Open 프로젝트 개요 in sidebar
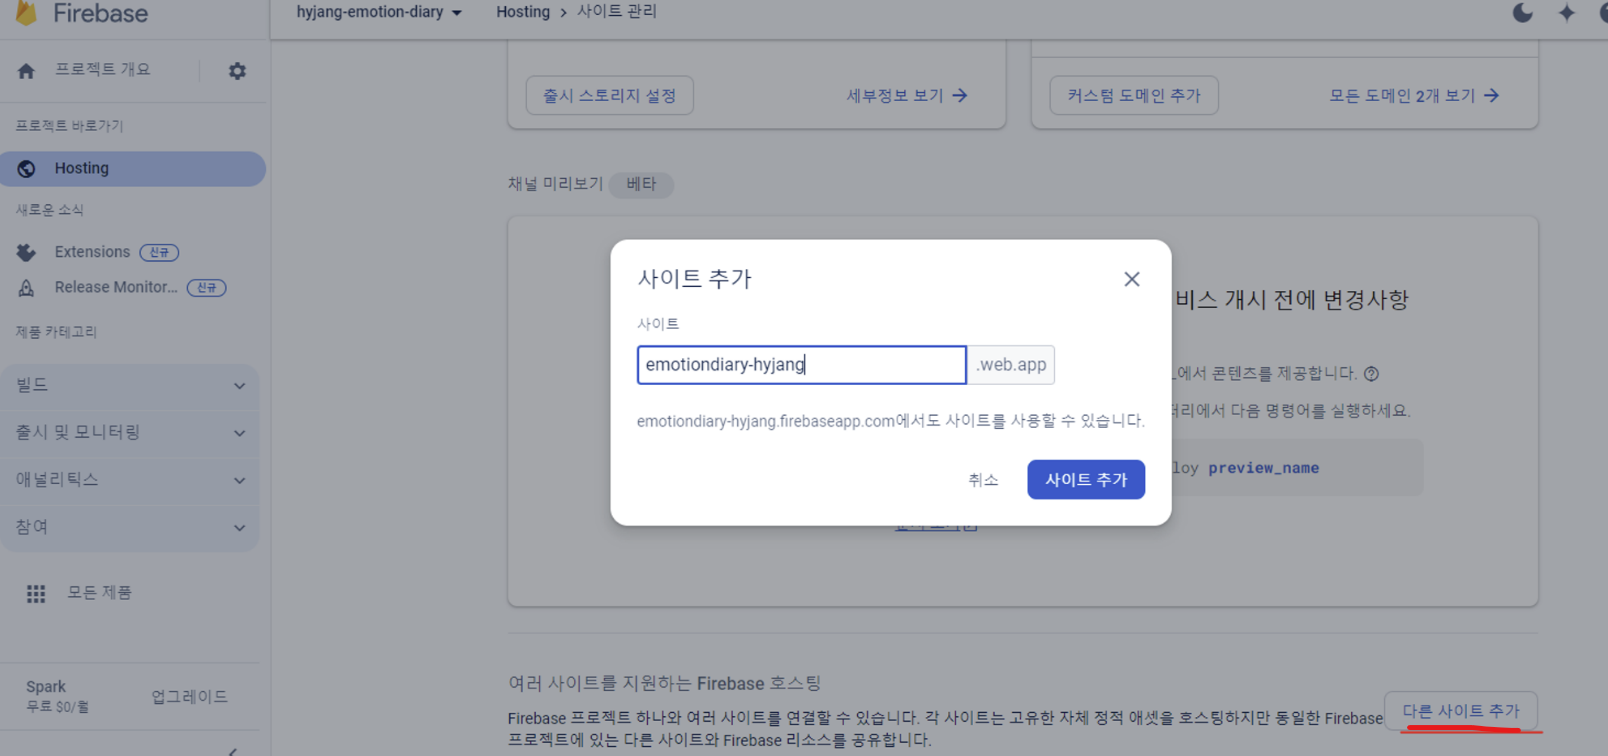The height and width of the screenshot is (756, 1608). pos(102,69)
